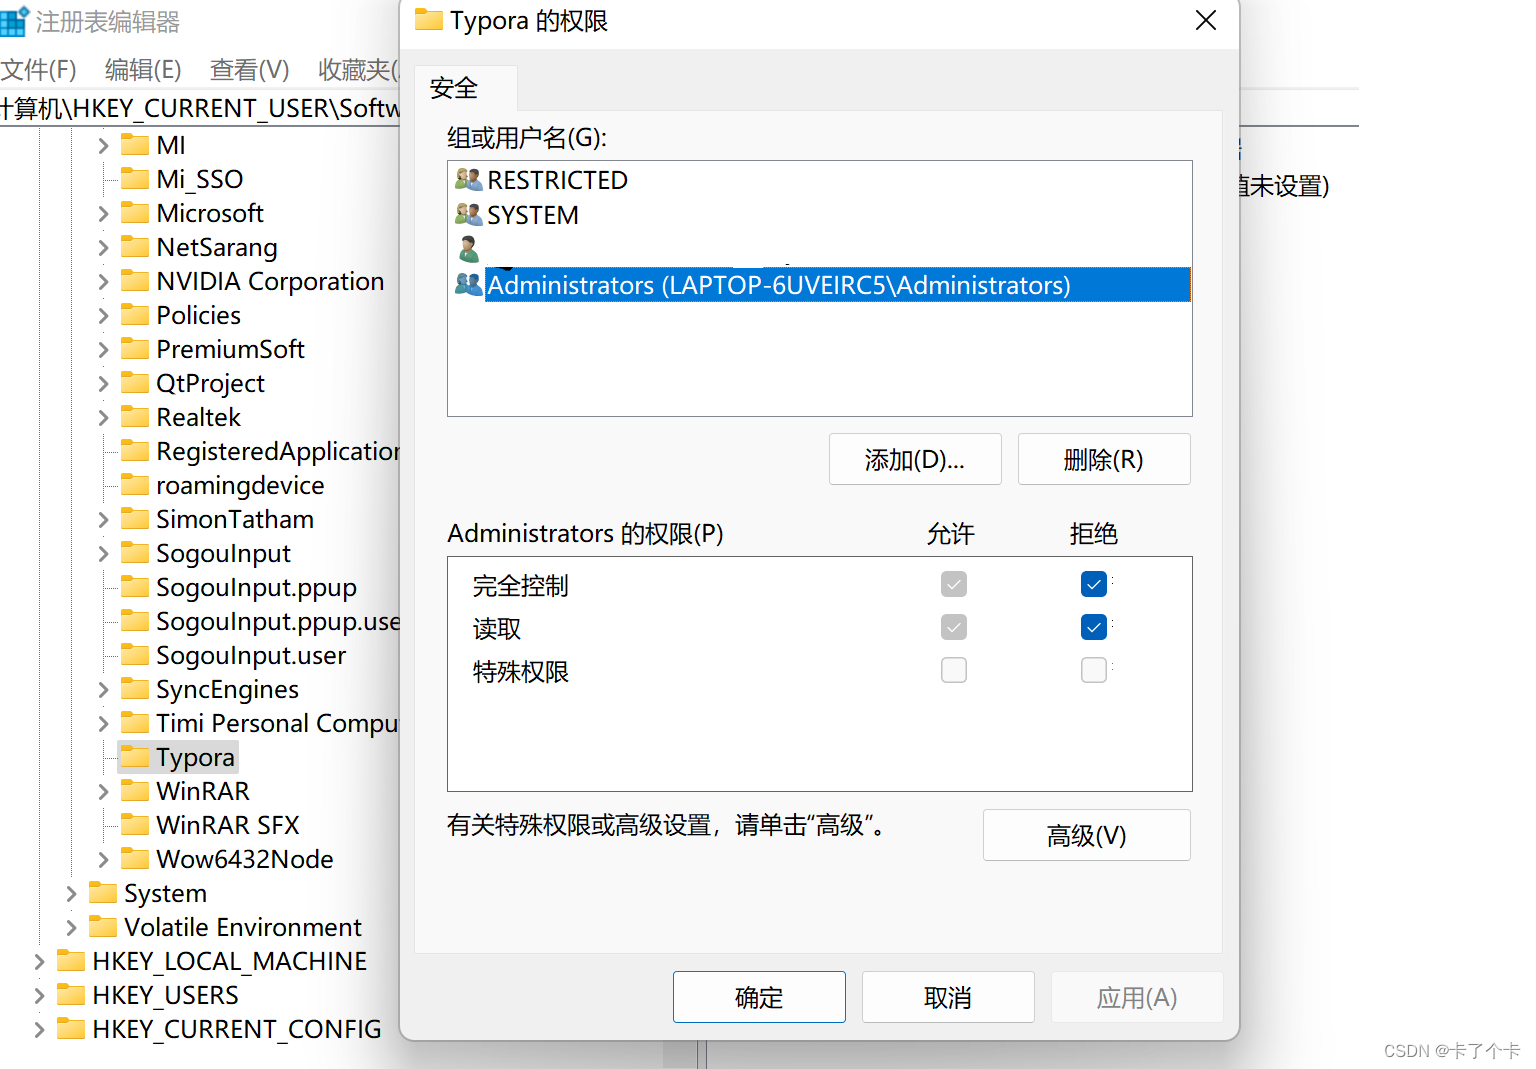Open the 查看(V) menu

[x=249, y=69]
